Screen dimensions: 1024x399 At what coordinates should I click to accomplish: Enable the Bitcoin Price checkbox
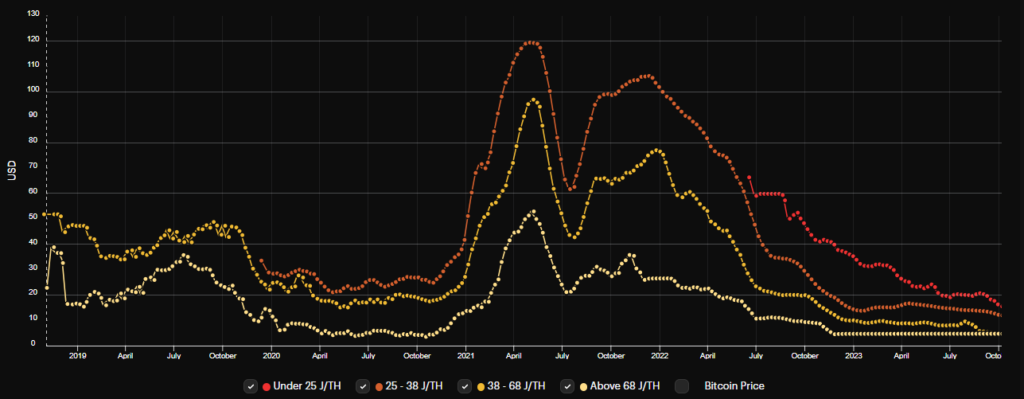coord(682,387)
